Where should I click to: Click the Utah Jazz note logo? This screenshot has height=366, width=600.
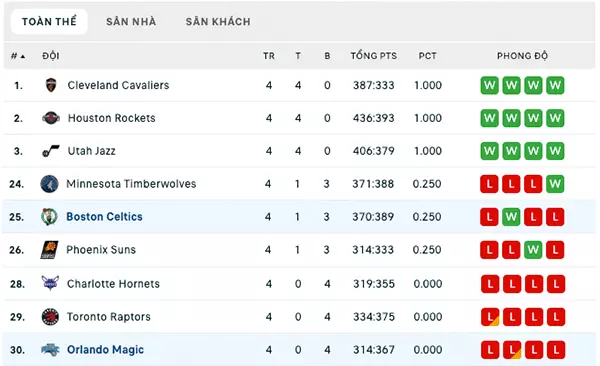[51, 151]
